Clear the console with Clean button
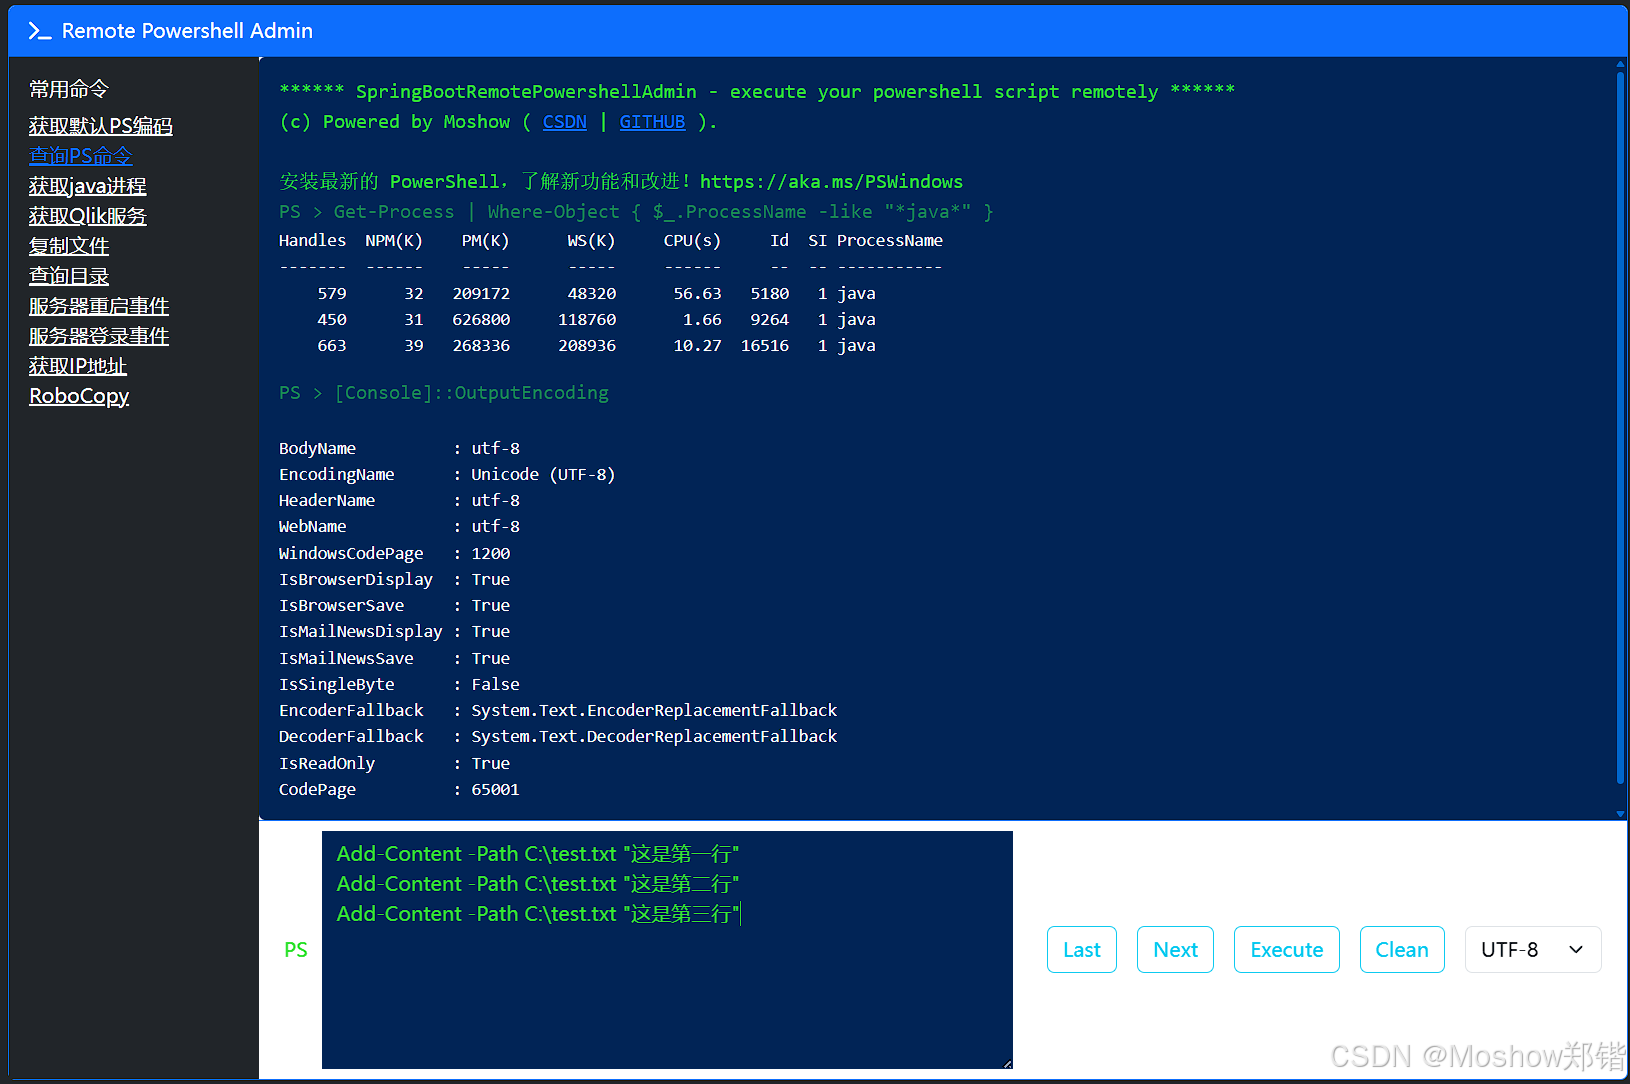 pyautogui.click(x=1402, y=949)
